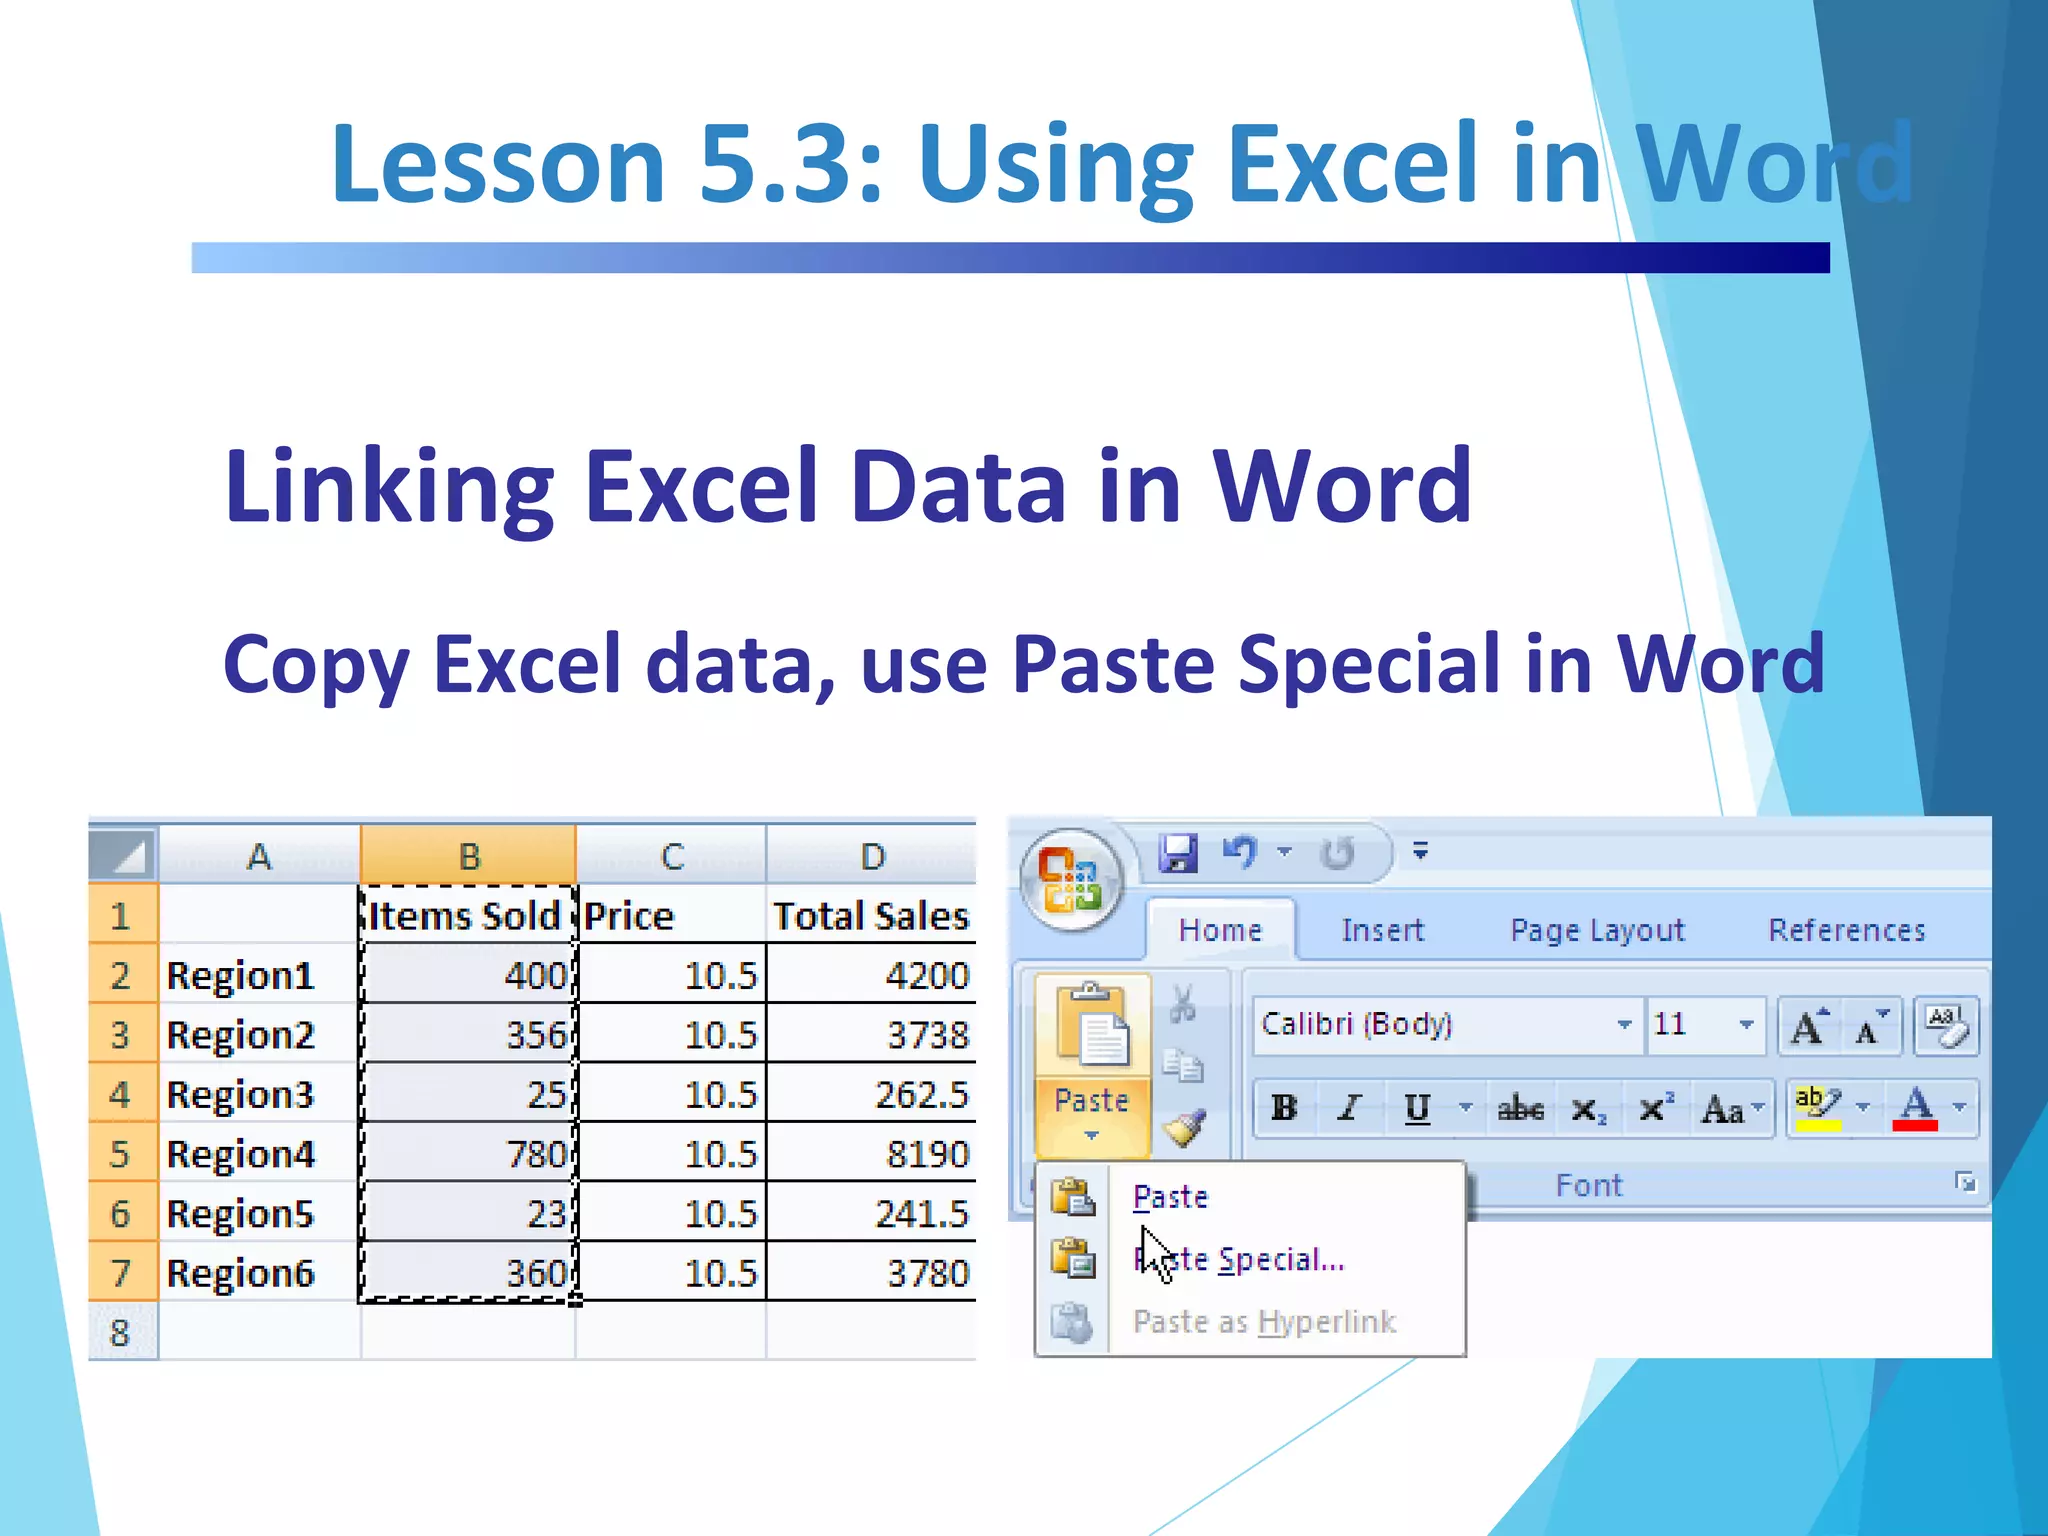Image resolution: width=2048 pixels, height=1536 pixels.
Task: Click the Region1 cell
Action: point(259,974)
